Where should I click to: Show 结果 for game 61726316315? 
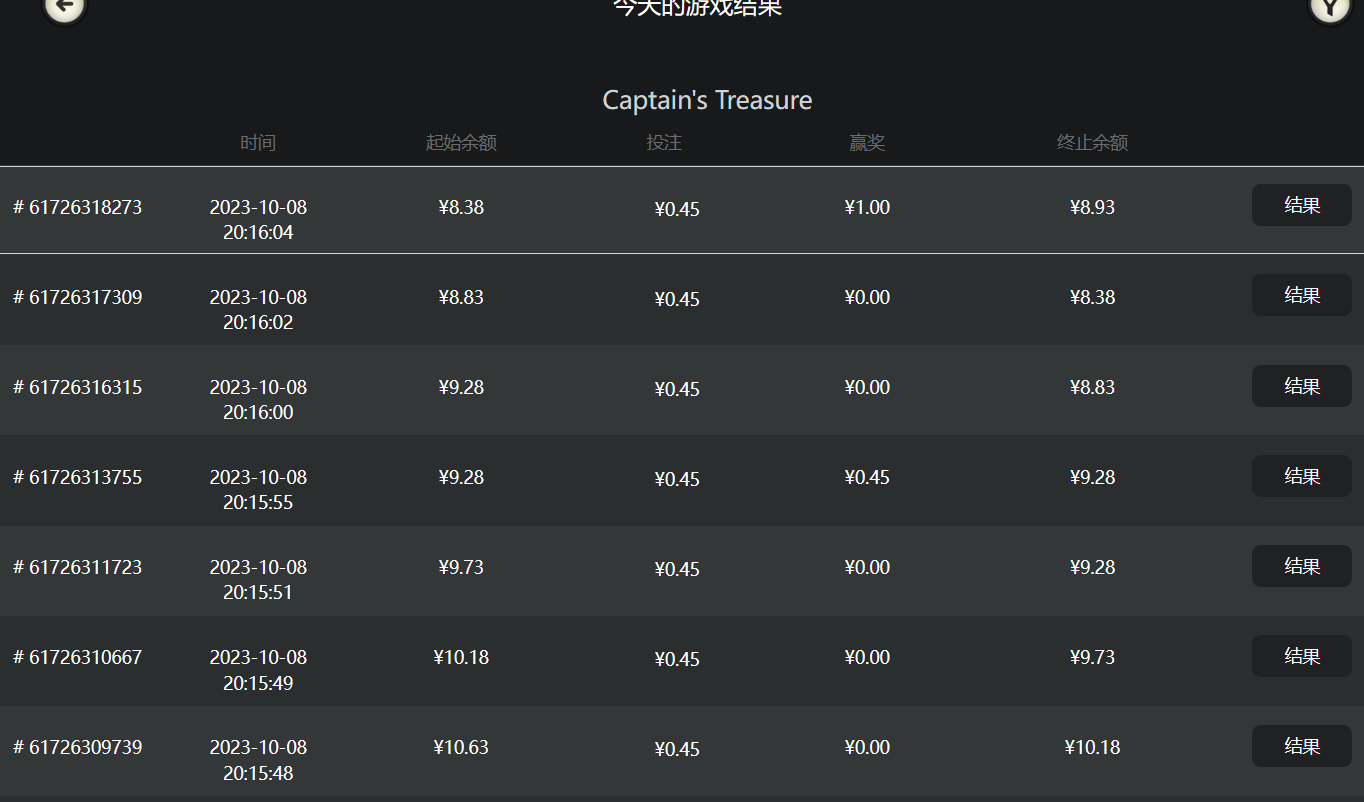(1301, 386)
